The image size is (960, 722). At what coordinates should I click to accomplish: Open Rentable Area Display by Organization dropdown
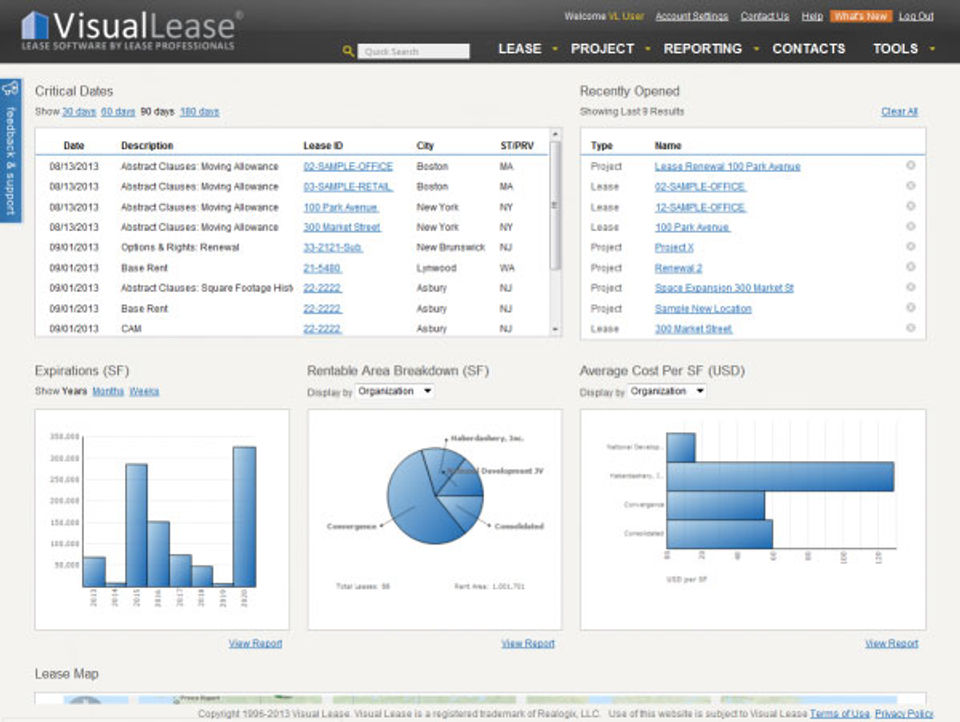click(395, 391)
